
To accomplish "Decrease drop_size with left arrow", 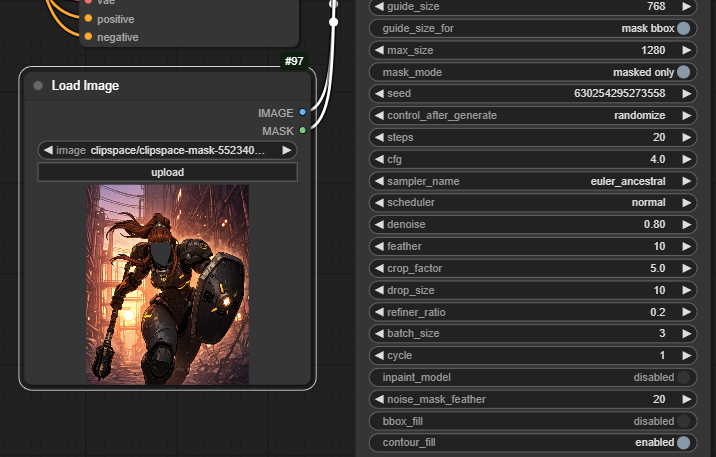I will click(379, 290).
